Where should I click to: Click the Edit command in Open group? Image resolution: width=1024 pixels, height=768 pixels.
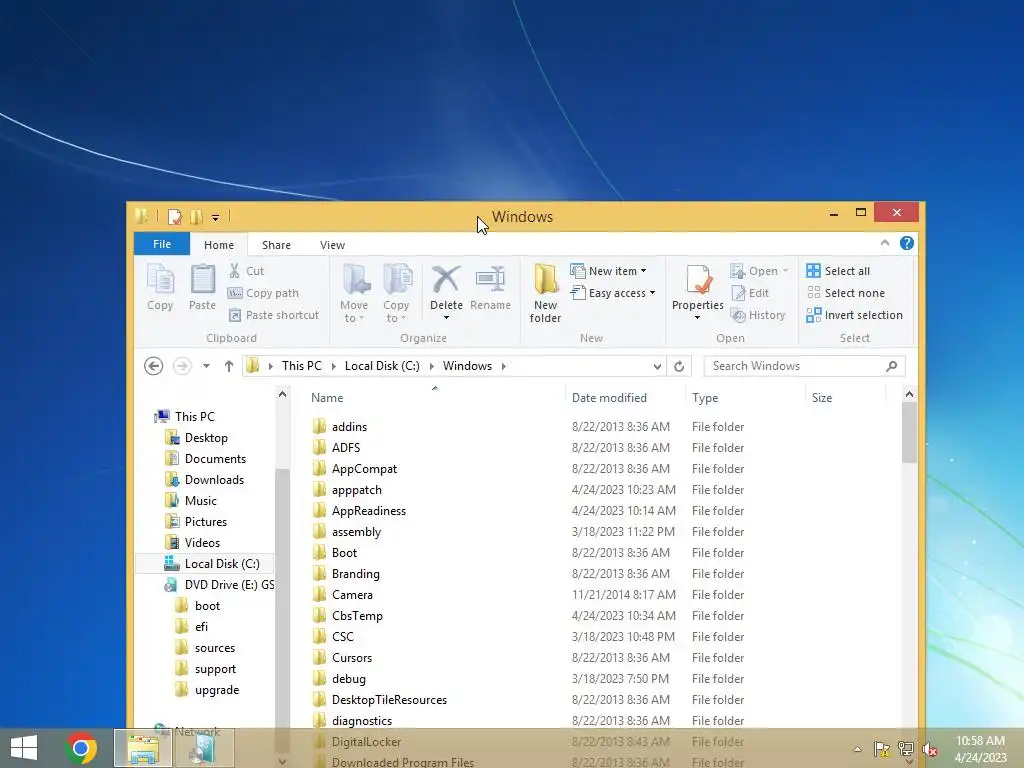(750, 293)
